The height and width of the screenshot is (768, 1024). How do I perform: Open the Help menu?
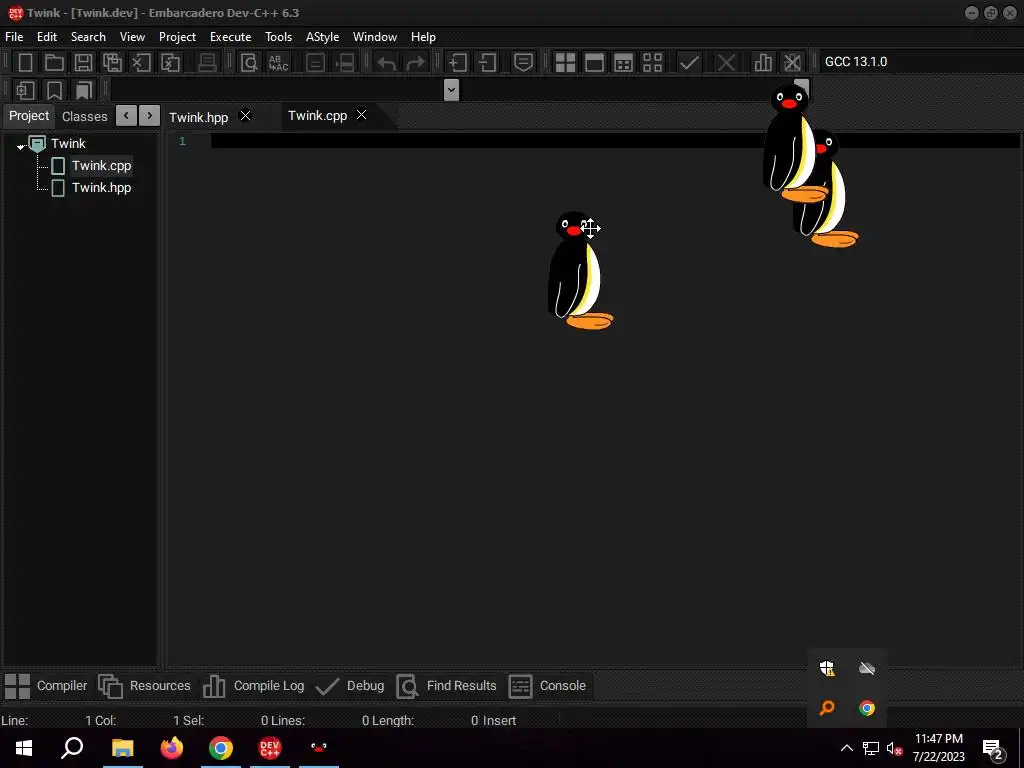[423, 37]
